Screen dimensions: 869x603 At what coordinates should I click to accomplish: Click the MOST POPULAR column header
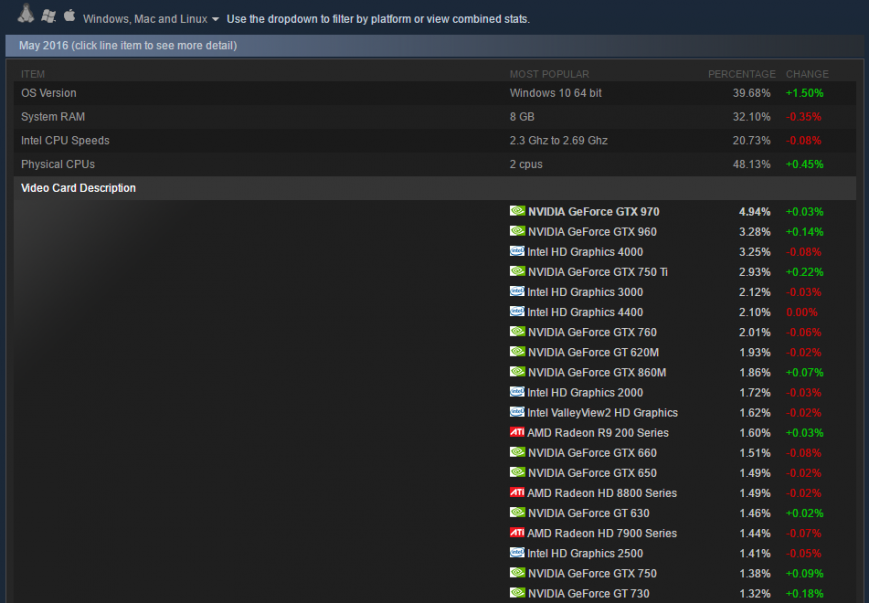tap(549, 74)
